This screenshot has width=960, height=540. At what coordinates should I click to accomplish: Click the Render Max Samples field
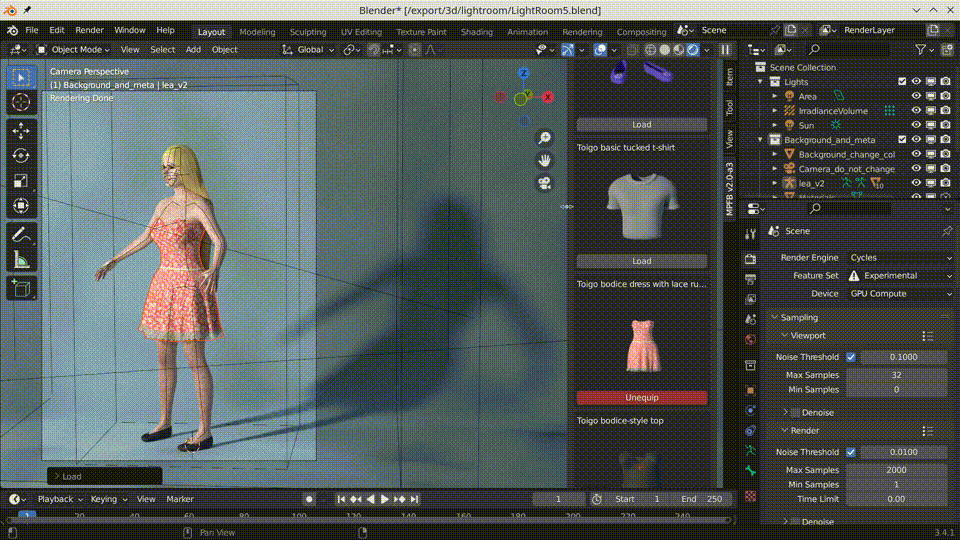tap(896, 470)
